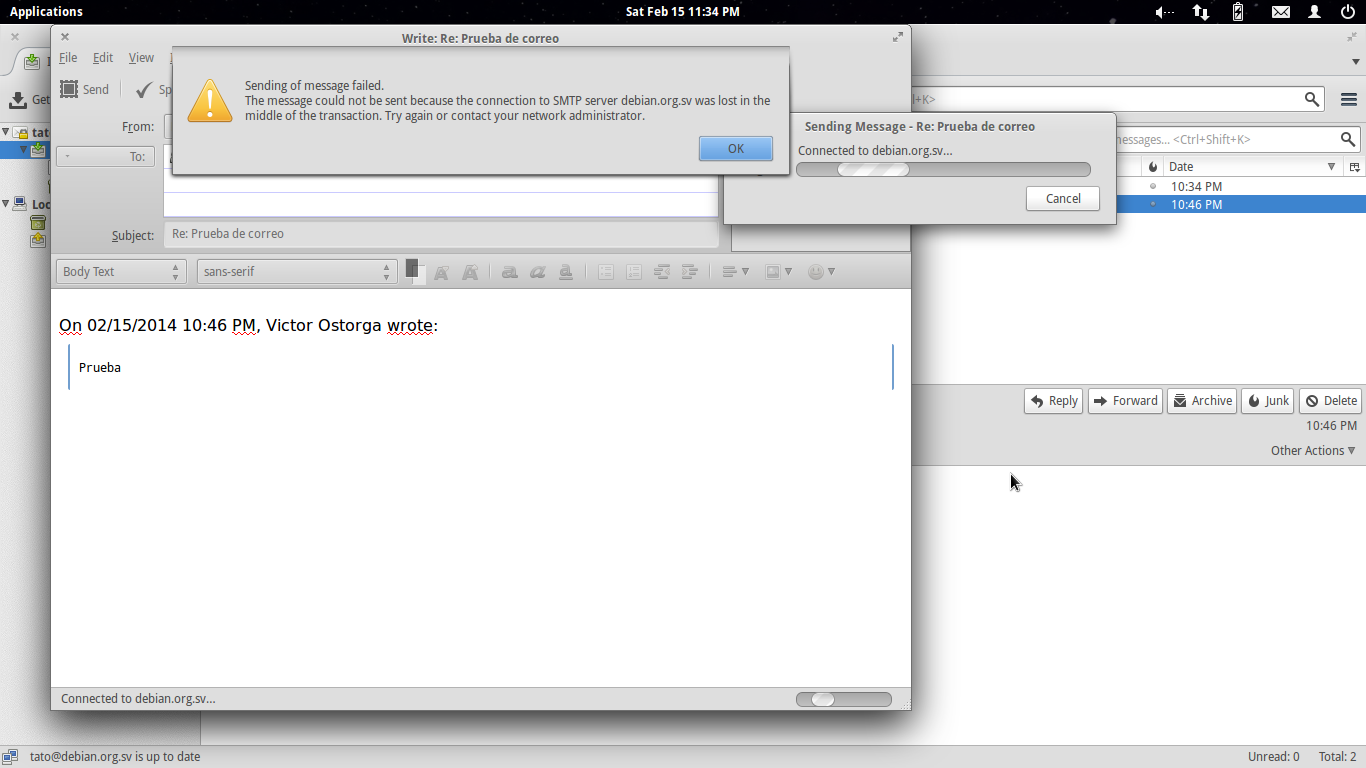1366x768 pixels.
Task: Open the Body Text paragraph style dropdown
Action: pyautogui.click(x=121, y=272)
